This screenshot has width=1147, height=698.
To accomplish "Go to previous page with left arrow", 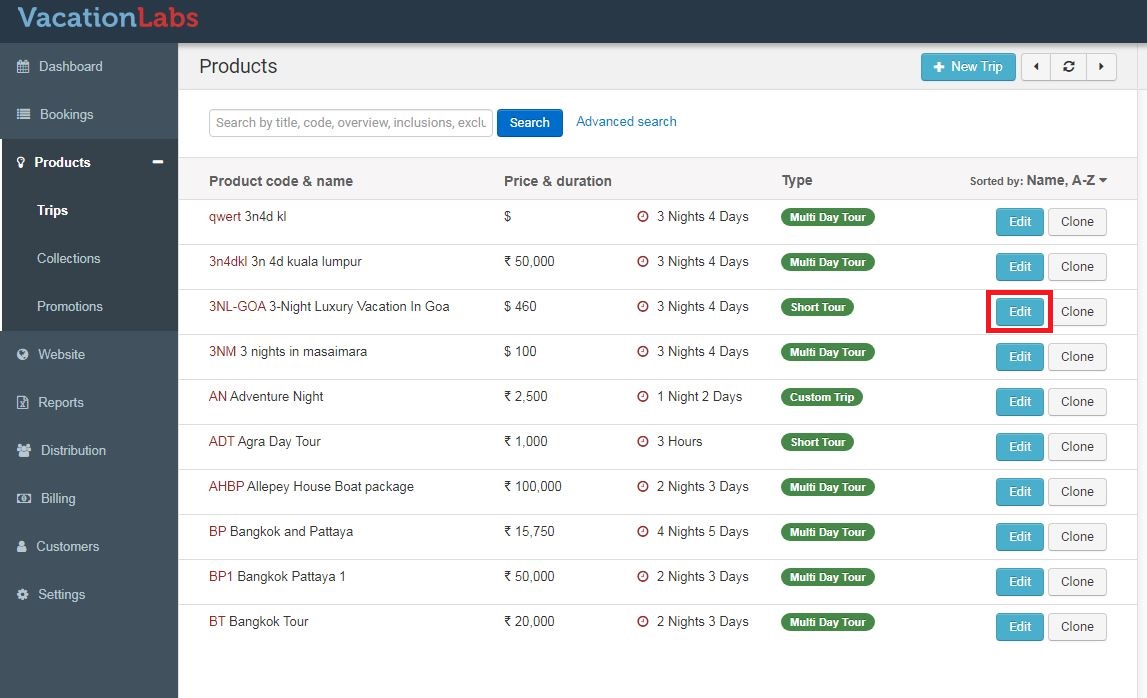I will coord(1036,67).
